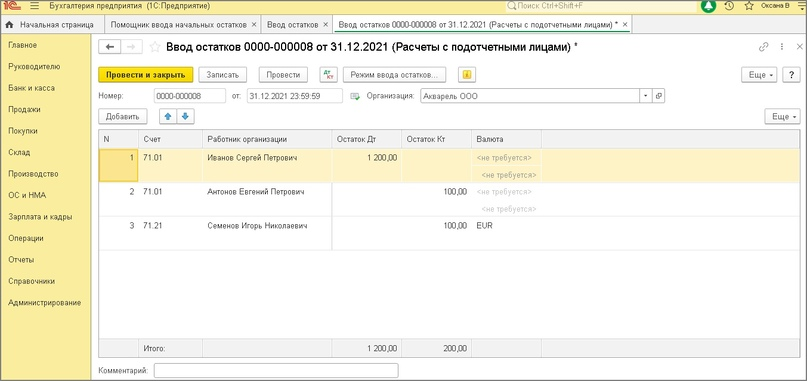Screen dimensions: 807x381
Task: Move row up with blue up arrow
Action: (x=168, y=116)
